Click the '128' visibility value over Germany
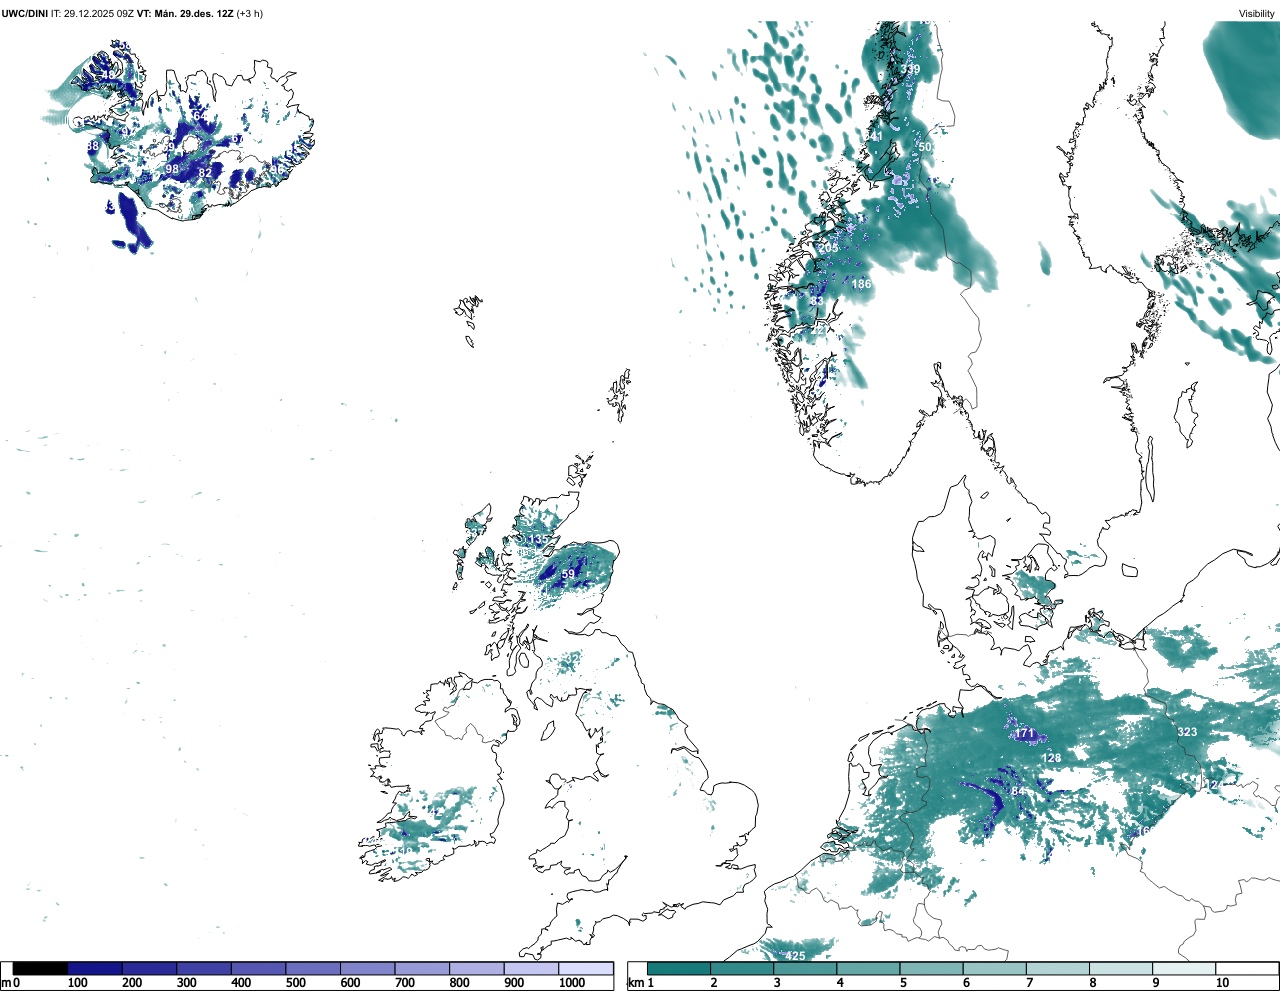 (x=1051, y=758)
